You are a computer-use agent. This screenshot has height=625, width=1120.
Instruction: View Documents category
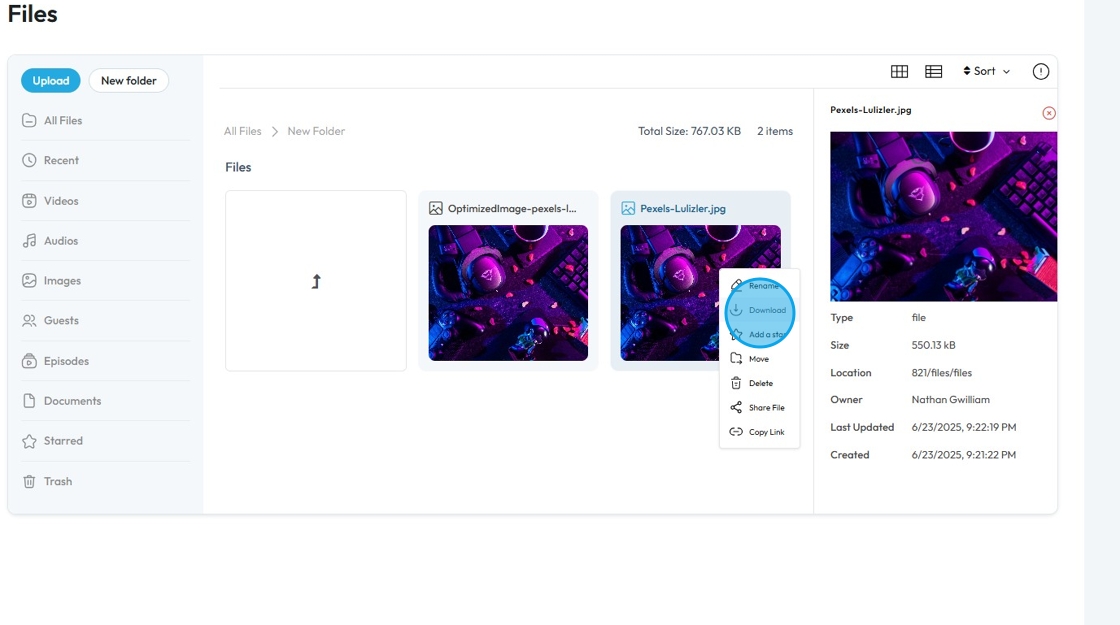tap(72, 401)
